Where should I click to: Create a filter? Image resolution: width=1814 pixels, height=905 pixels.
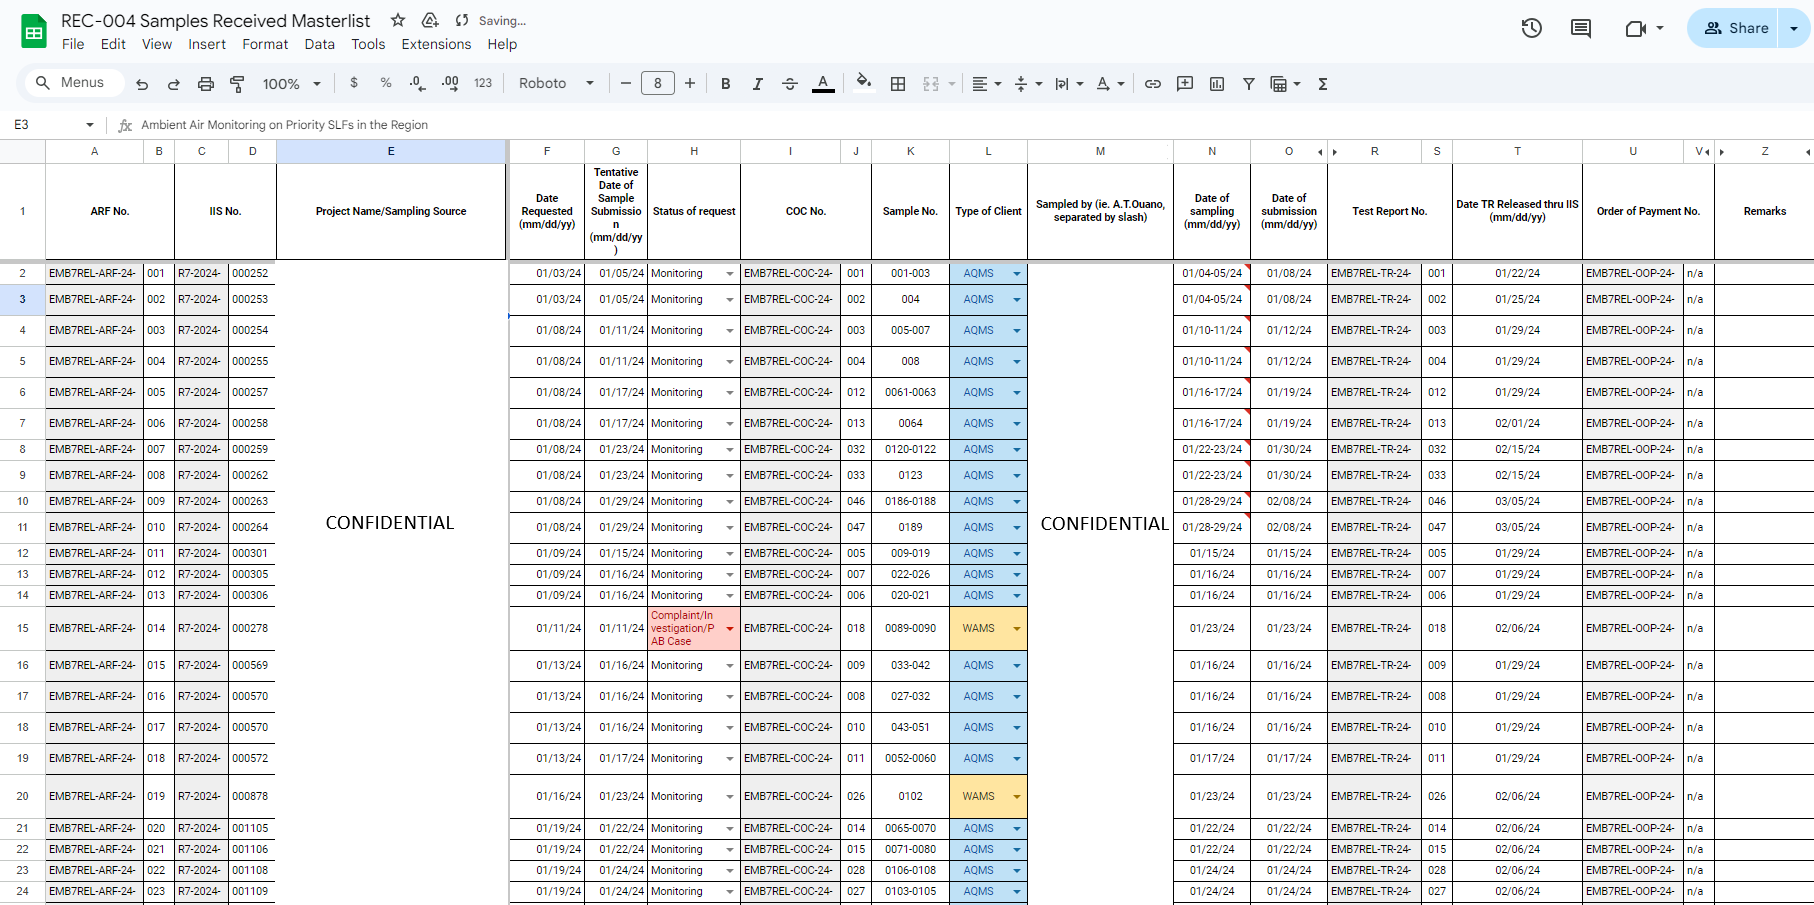click(x=1249, y=84)
